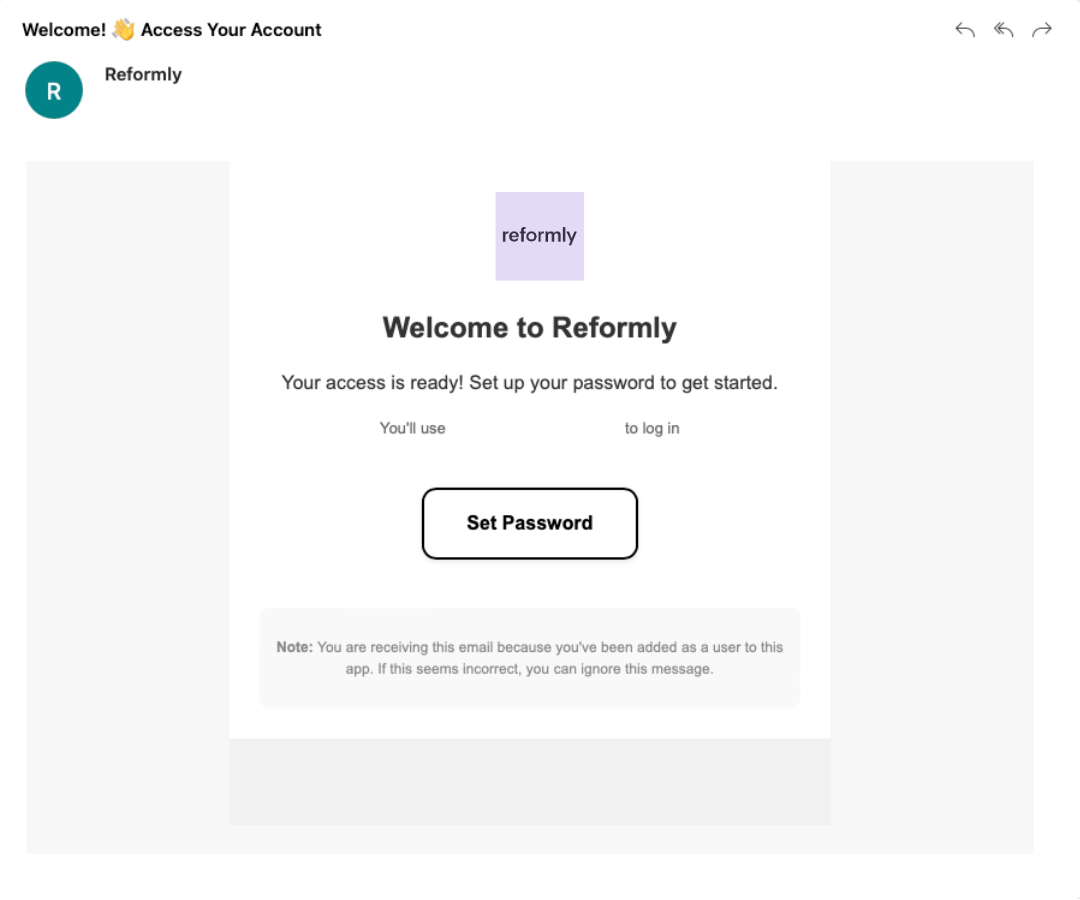The image size is (1080, 900).
Task: Click the Reply All double-arrow icon
Action: [x=1003, y=30]
